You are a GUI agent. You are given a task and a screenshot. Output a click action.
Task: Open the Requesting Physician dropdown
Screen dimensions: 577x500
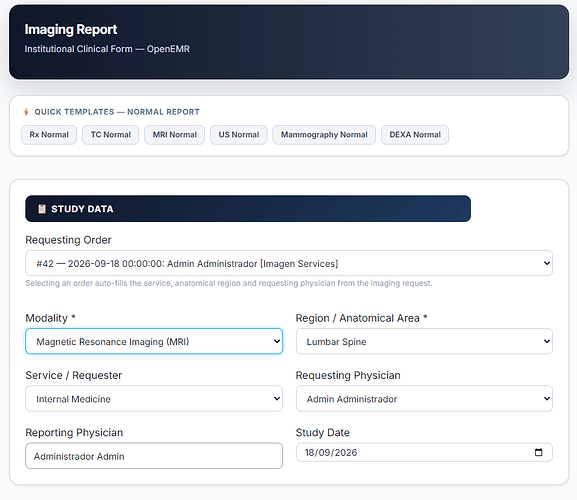(424, 398)
